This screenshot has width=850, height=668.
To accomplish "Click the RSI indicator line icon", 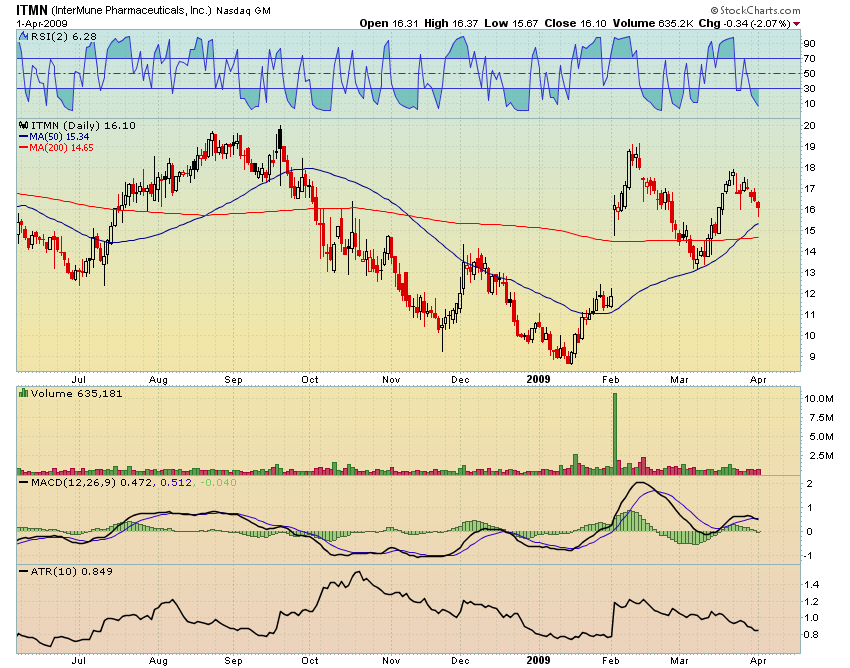I will coord(23,36).
